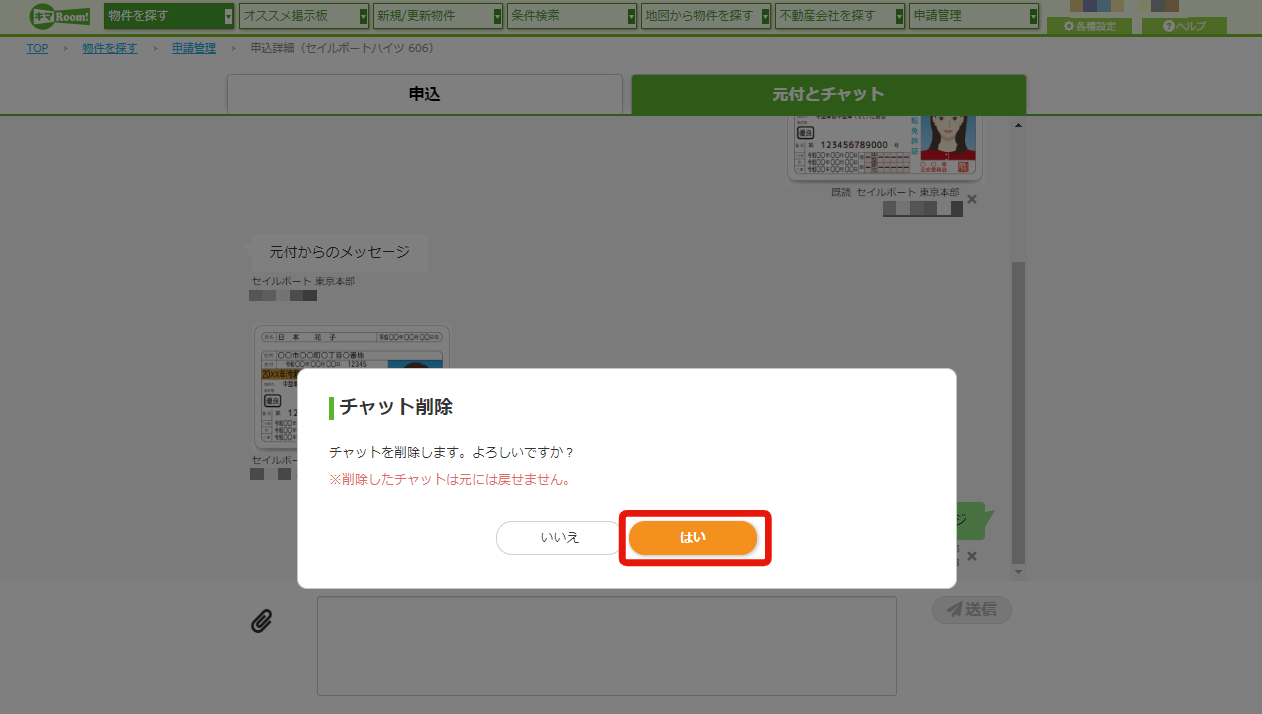Click the paperclip attachment icon
The width and height of the screenshot is (1262, 714).
(x=261, y=621)
